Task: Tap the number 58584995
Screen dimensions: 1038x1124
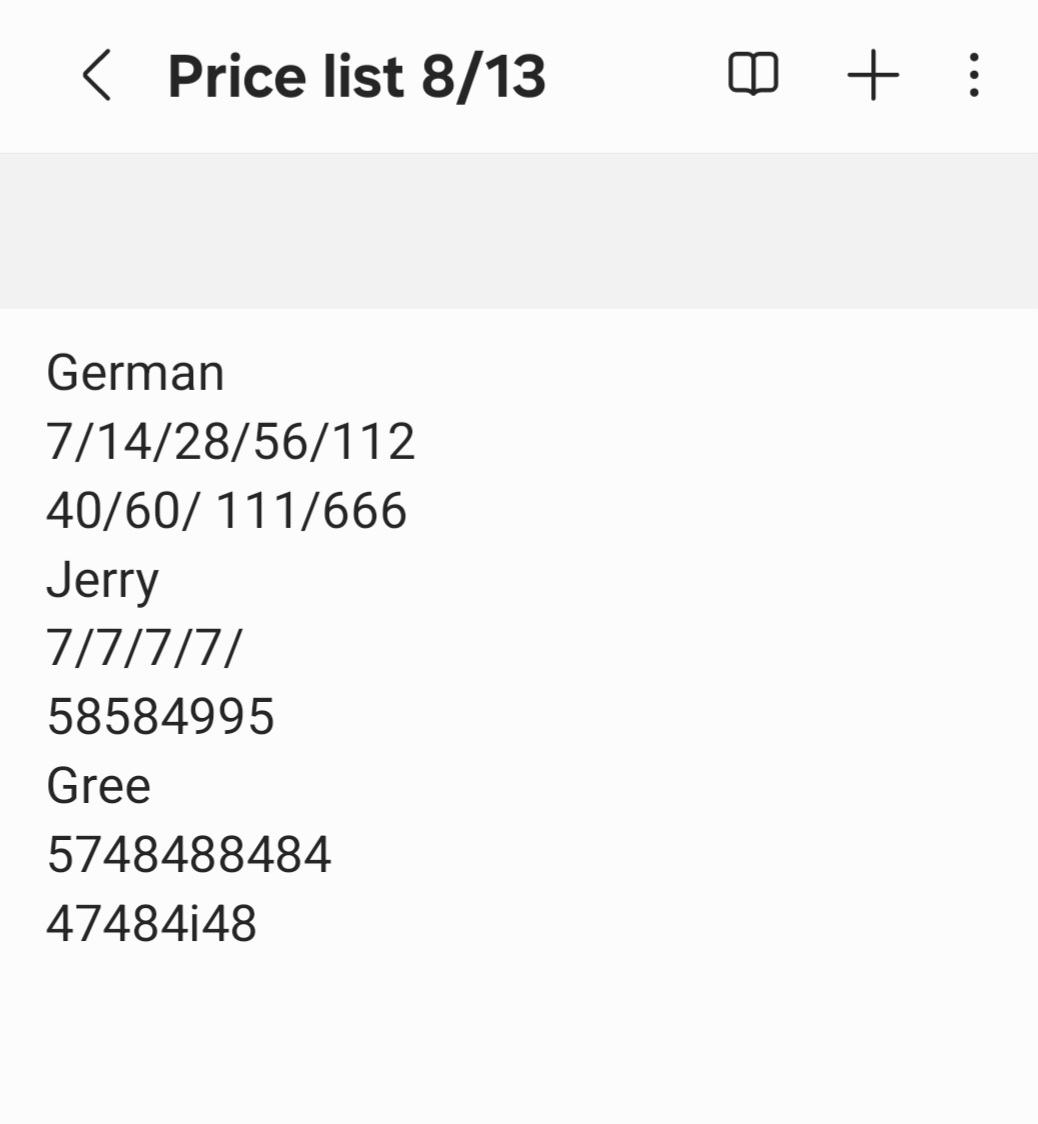Action: [161, 717]
